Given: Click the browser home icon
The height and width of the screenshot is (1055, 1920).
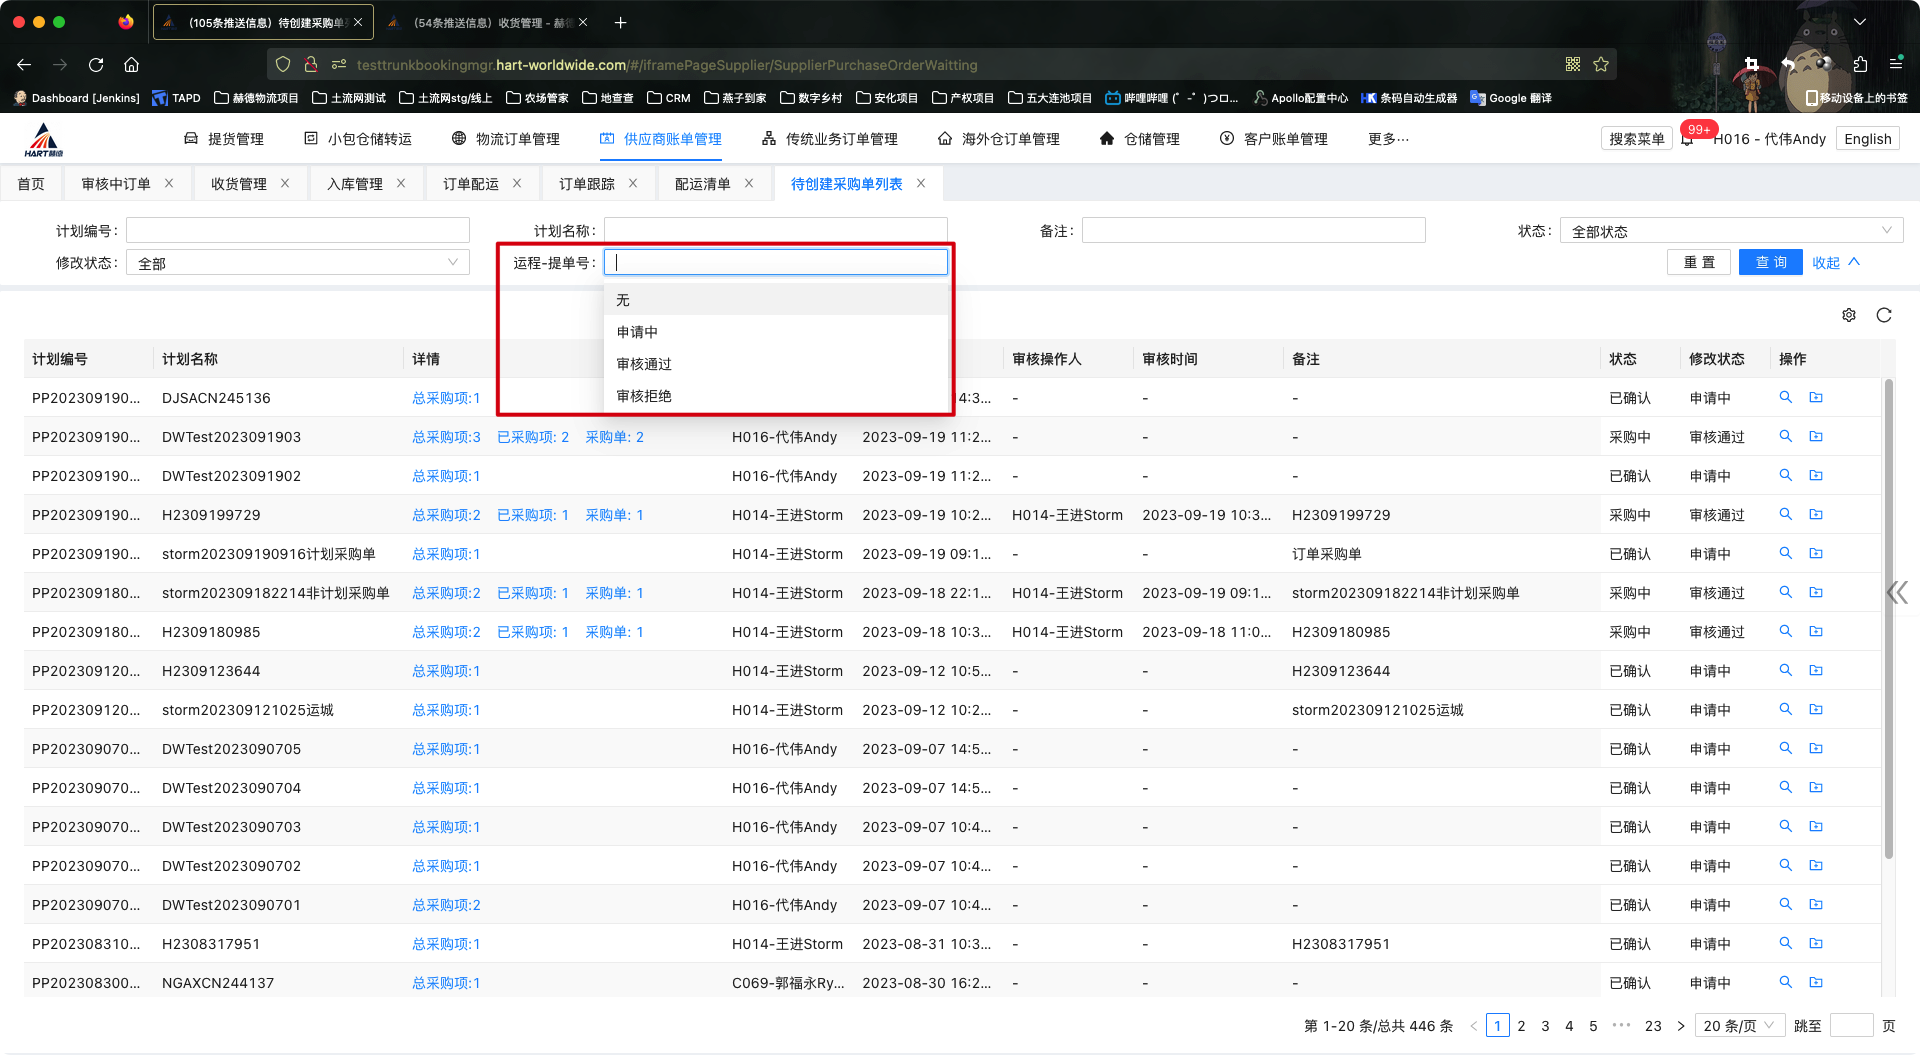Looking at the screenshot, I should click(131, 65).
